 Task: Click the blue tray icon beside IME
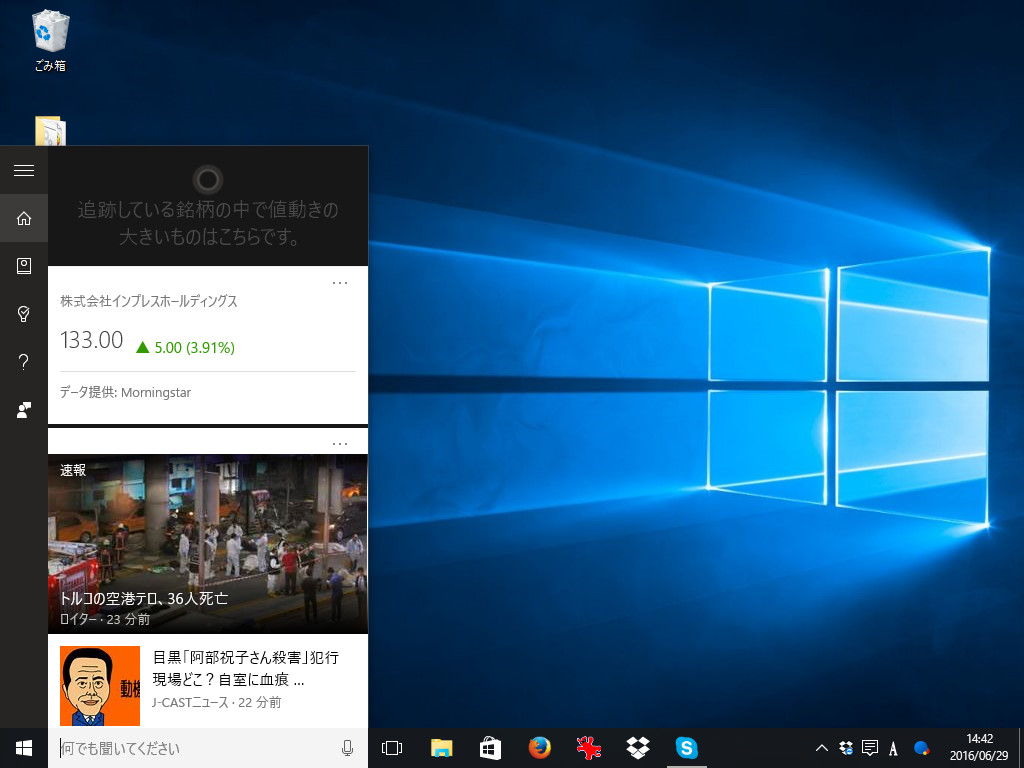pos(921,748)
